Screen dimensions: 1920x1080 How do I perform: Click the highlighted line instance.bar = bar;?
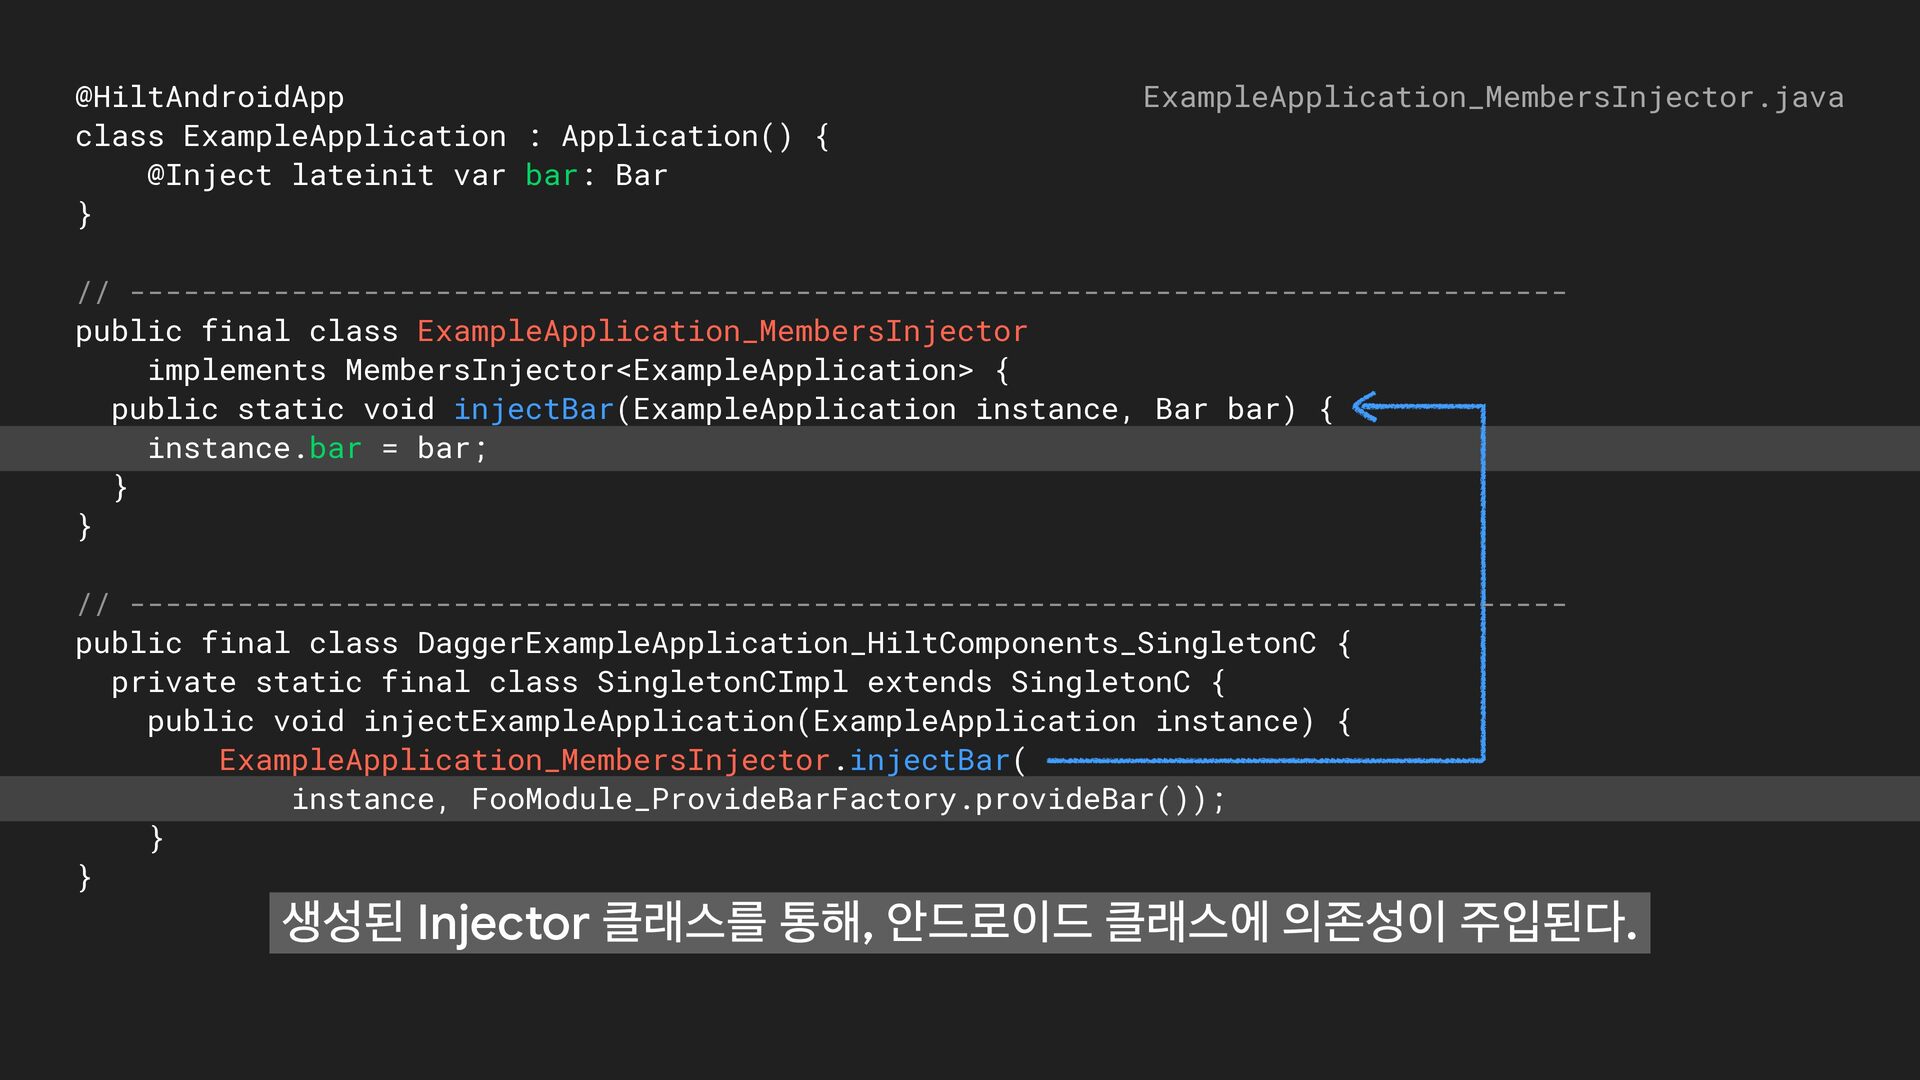pyautogui.click(x=318, y=448)
